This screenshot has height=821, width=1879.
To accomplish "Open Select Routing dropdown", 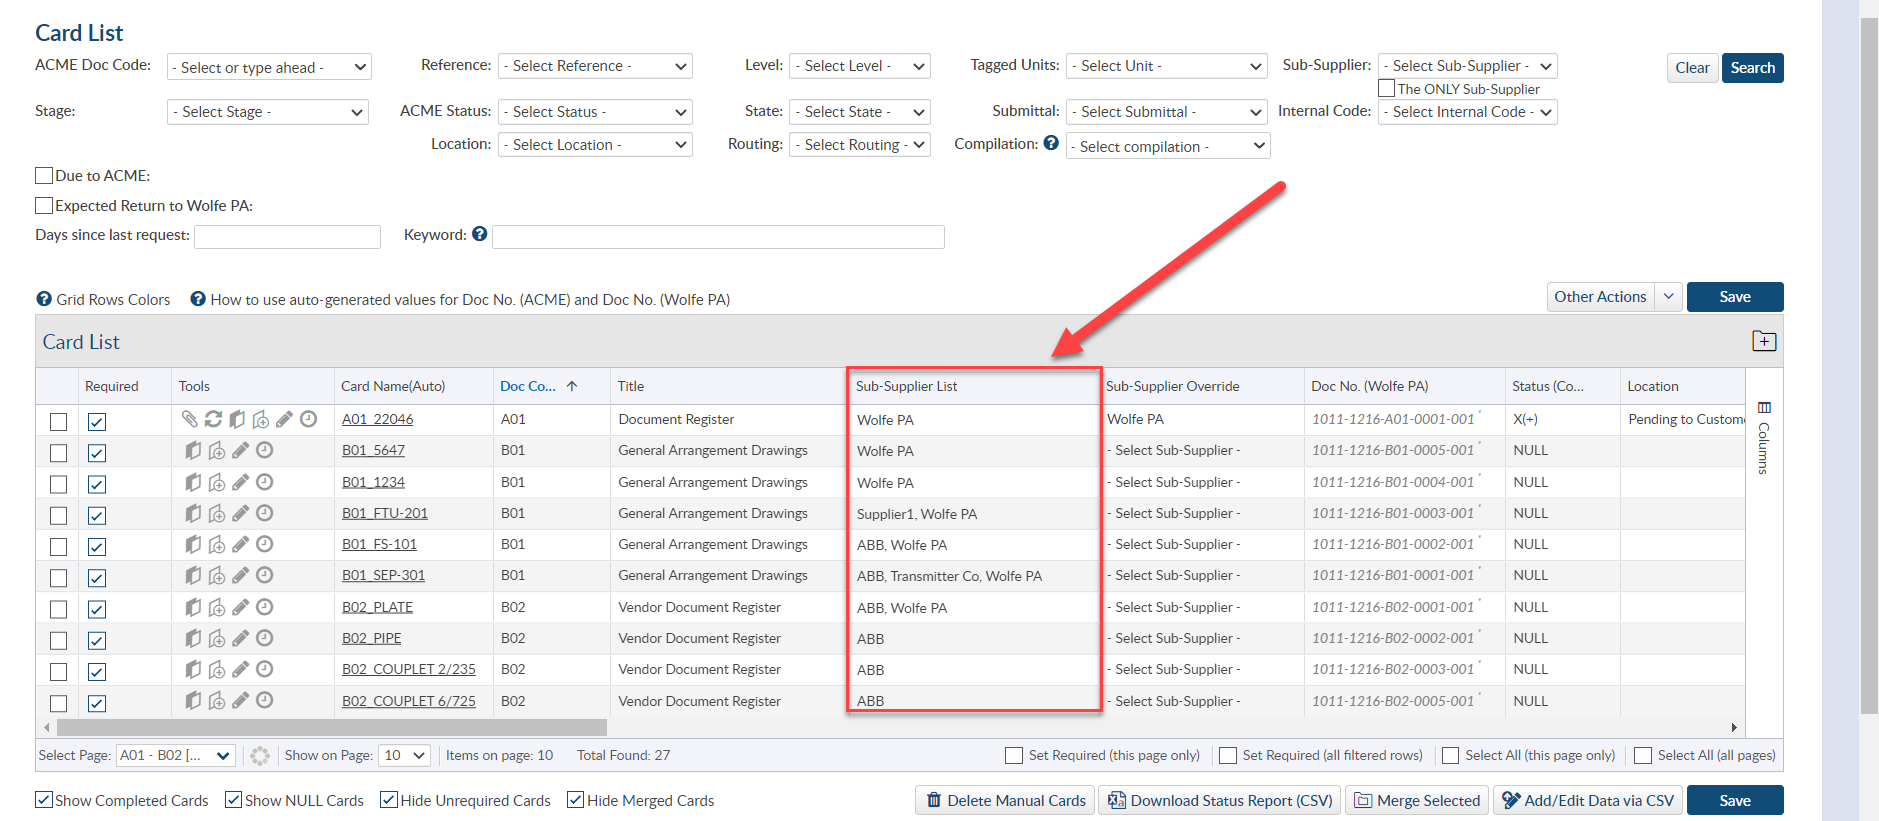I will (860, 145).
